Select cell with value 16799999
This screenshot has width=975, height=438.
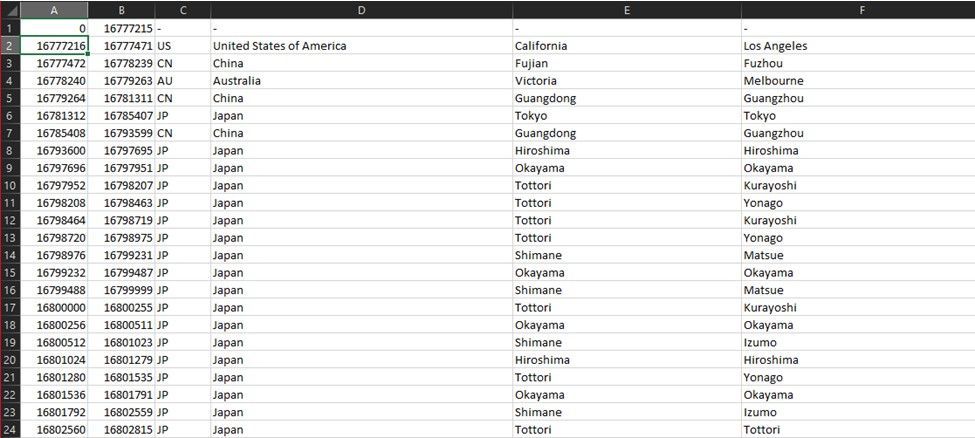click(121, 289)
